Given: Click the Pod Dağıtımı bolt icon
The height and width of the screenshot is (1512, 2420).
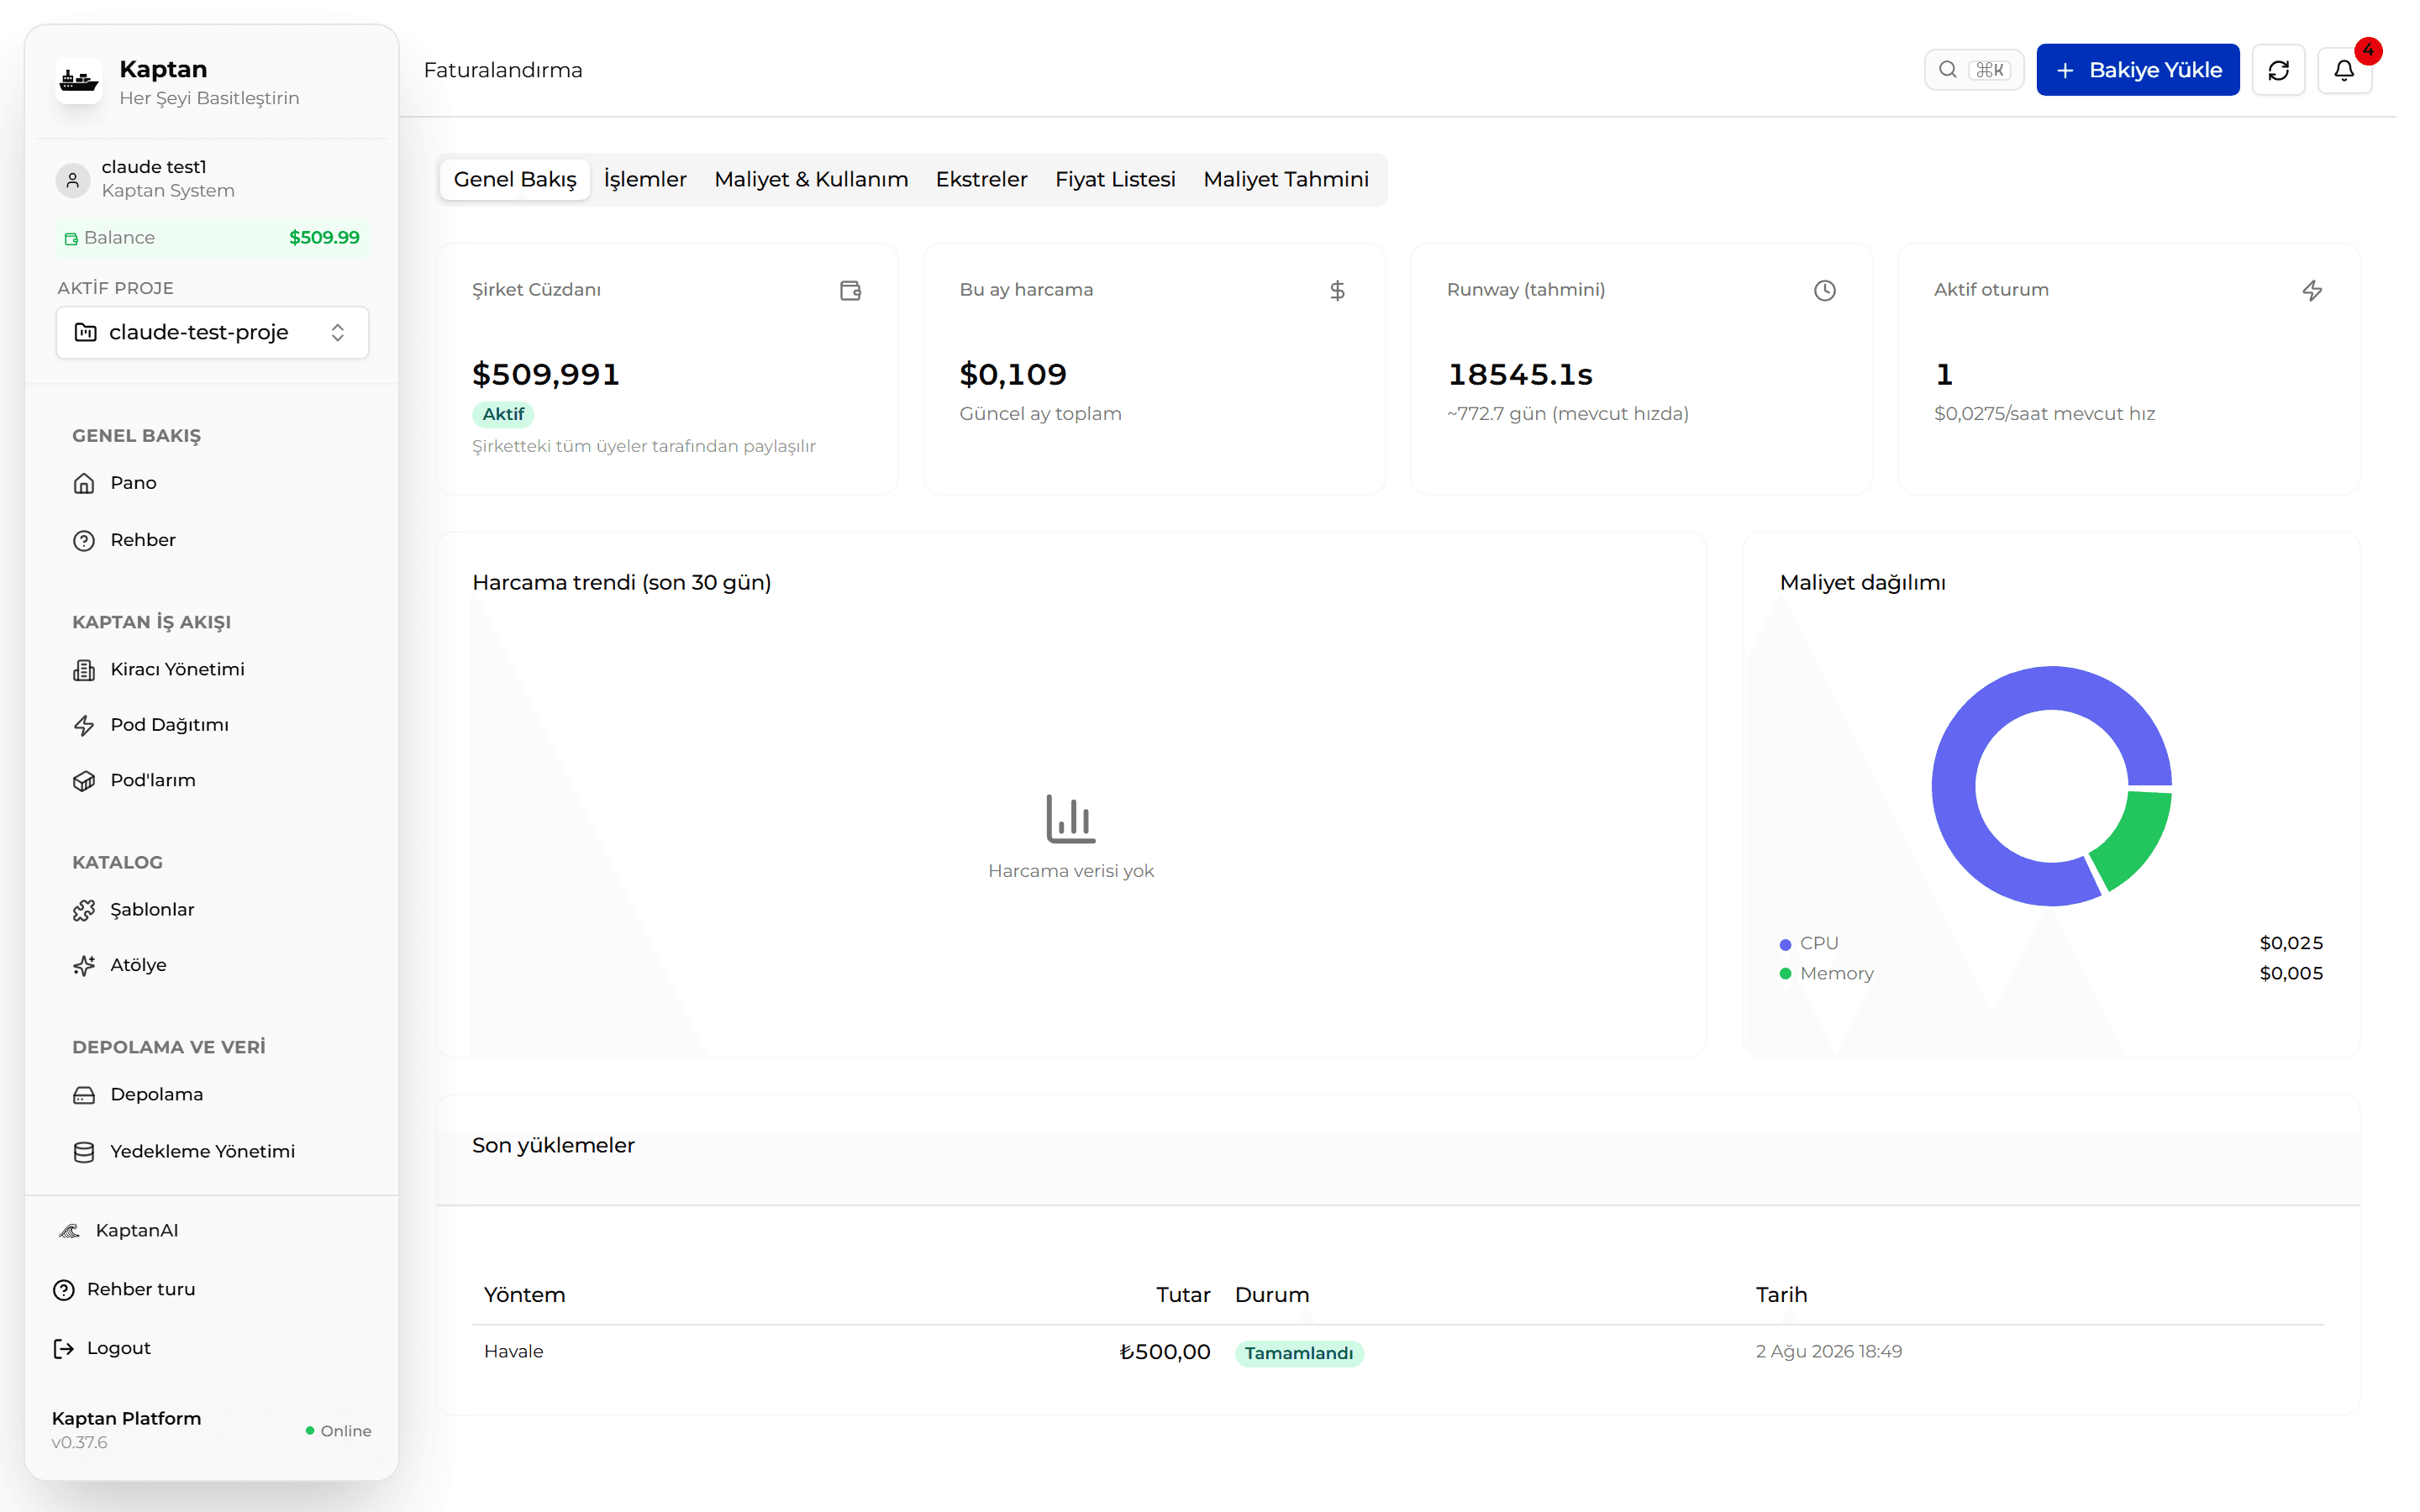Looking at the screenshot, I should pos(84,725).
